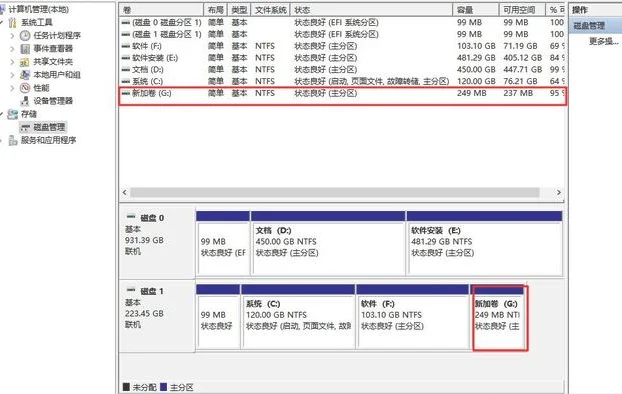Select Disk Management icon (磁盘管理) in tree
622x394 pixels.
[25, 127]
